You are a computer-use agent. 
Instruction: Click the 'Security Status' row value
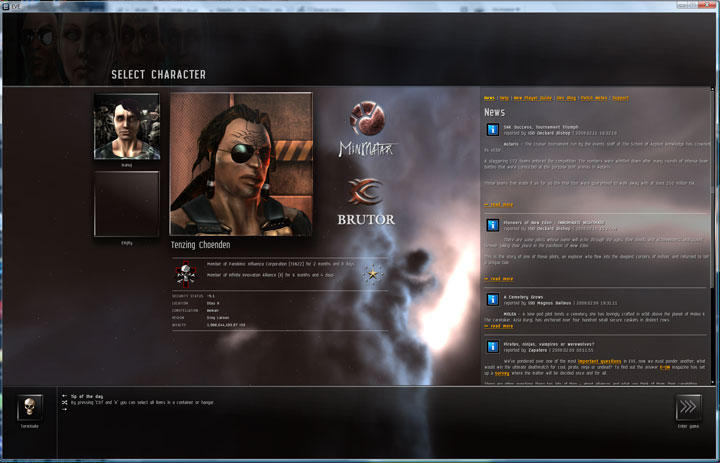(x=211, y=296)
